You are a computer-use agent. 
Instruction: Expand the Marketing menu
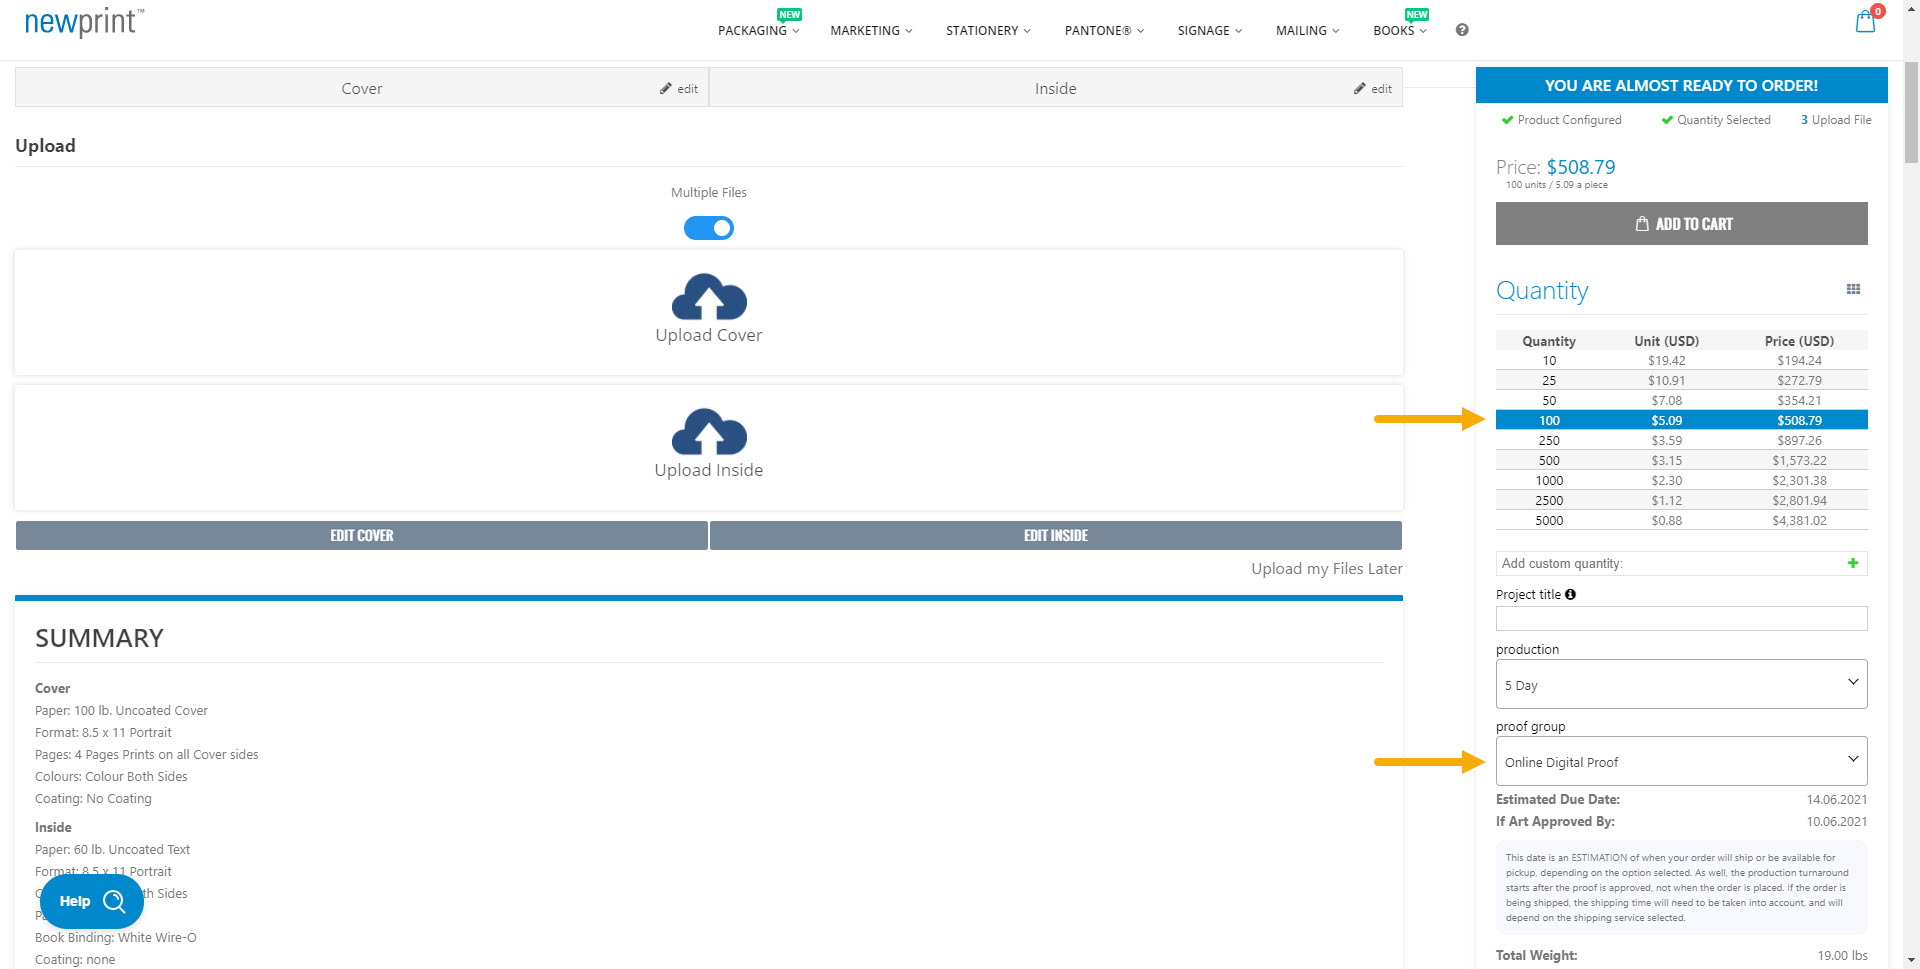coord(871,30)
